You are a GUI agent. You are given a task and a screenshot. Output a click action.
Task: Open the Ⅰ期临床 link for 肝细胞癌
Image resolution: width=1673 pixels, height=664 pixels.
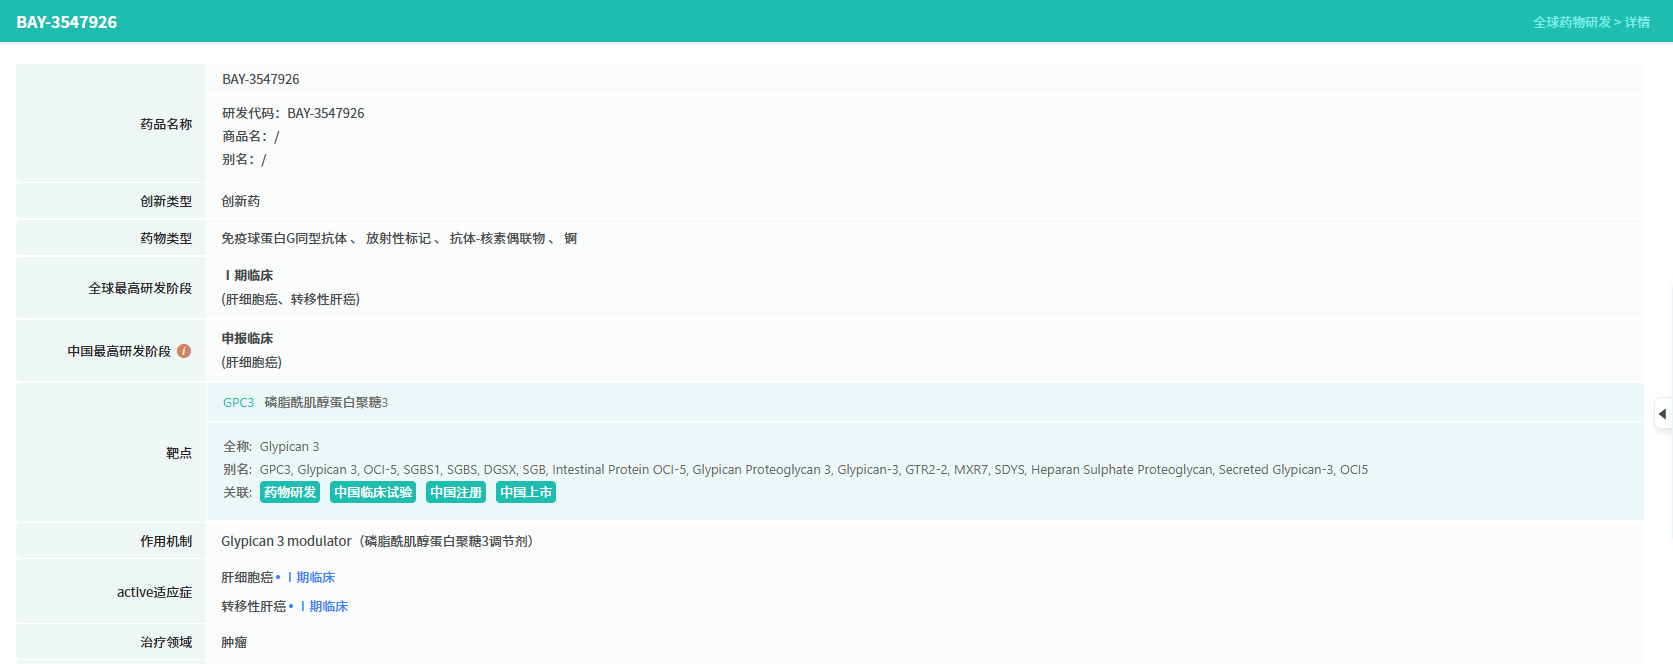(x=311, y=577)
